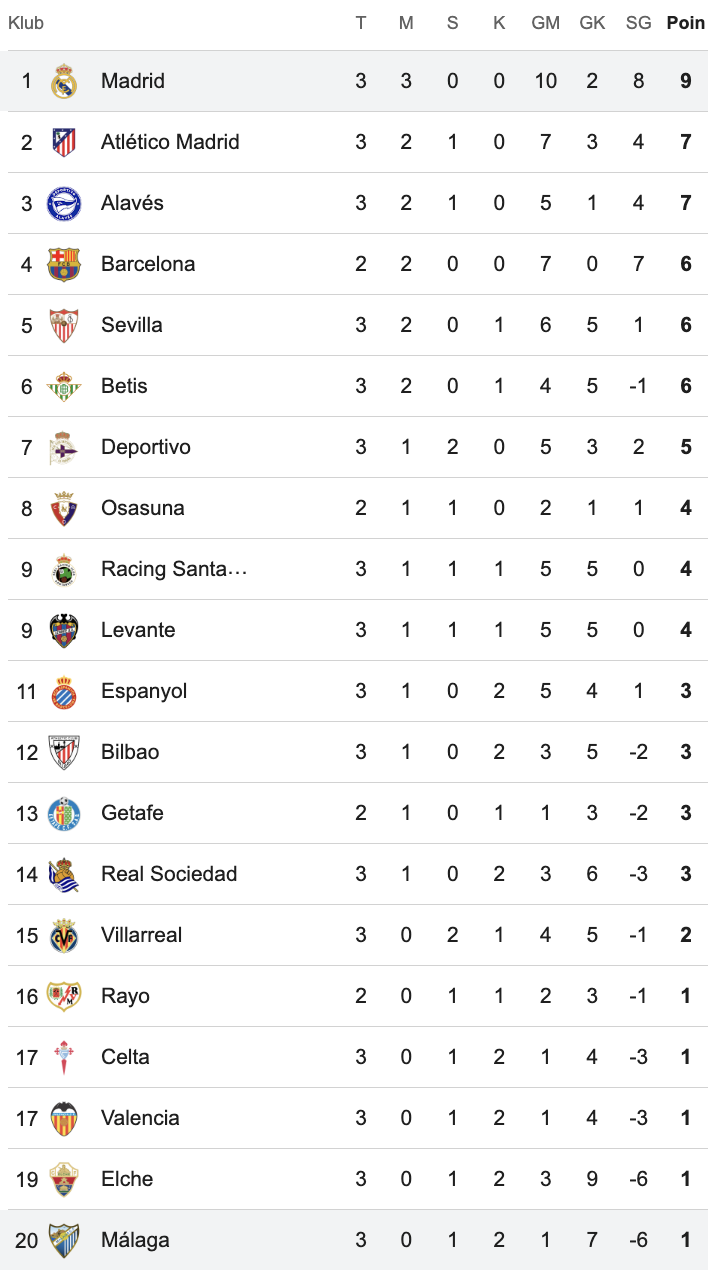The height and width of the screenshot is (1274, 708).
Task: Click the Valencia club crest
Action: click(x=64, y=1118)
